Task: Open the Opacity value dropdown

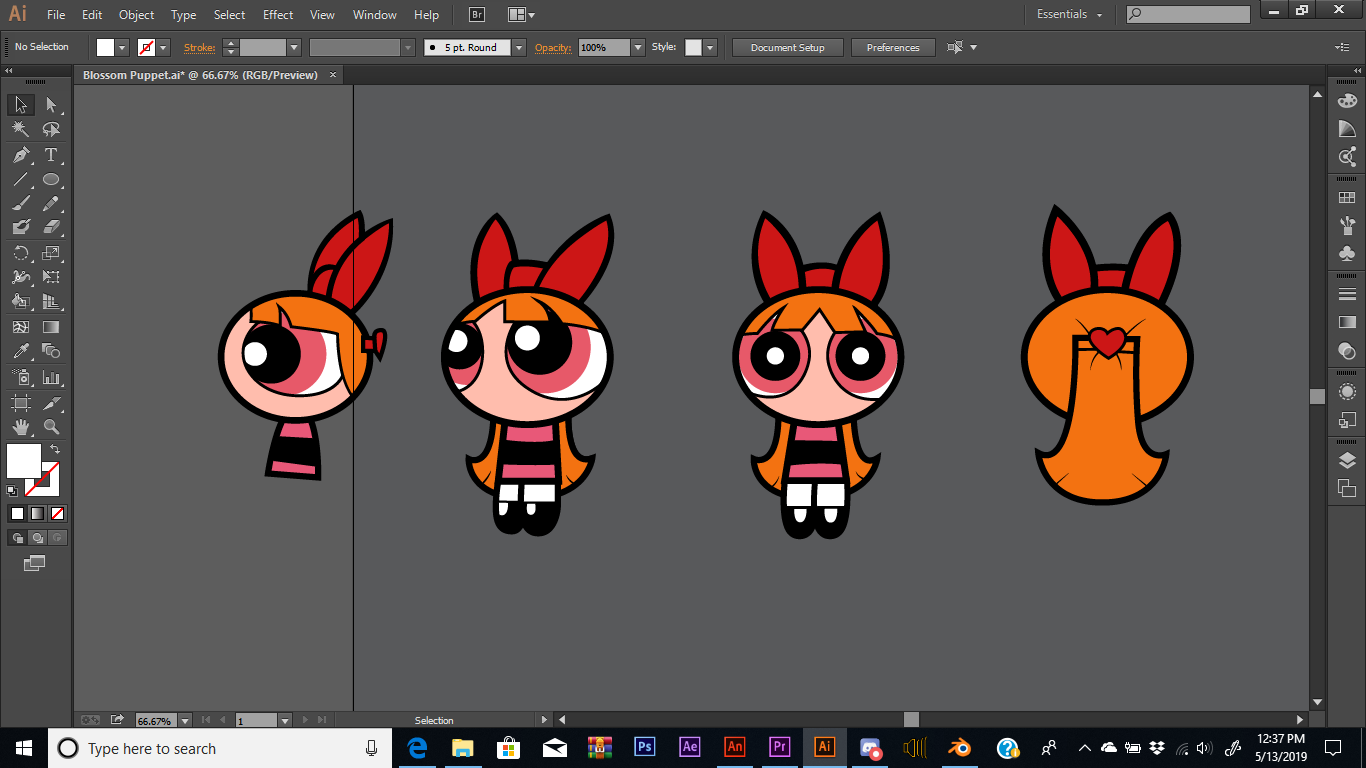Action: [x=638, y=47]
